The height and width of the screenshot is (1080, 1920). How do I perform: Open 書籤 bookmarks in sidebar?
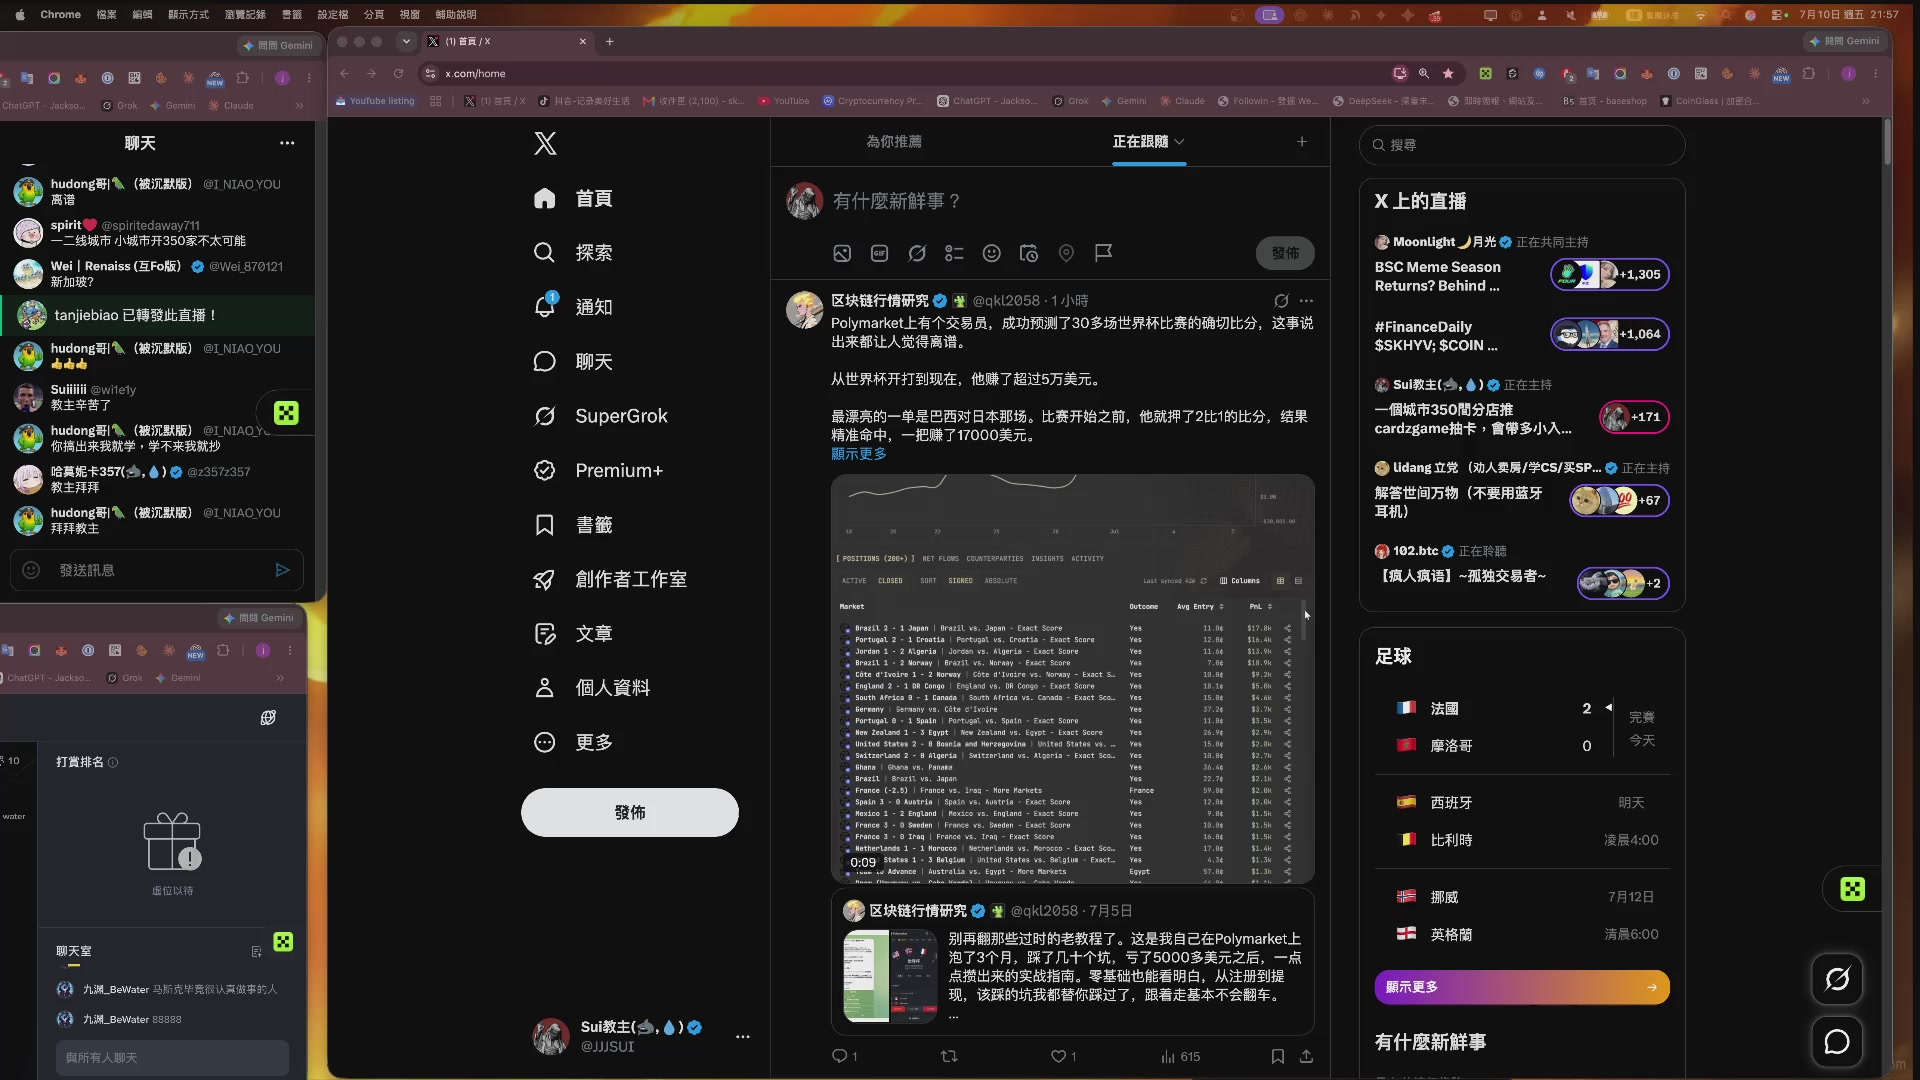tap(573, 525)
